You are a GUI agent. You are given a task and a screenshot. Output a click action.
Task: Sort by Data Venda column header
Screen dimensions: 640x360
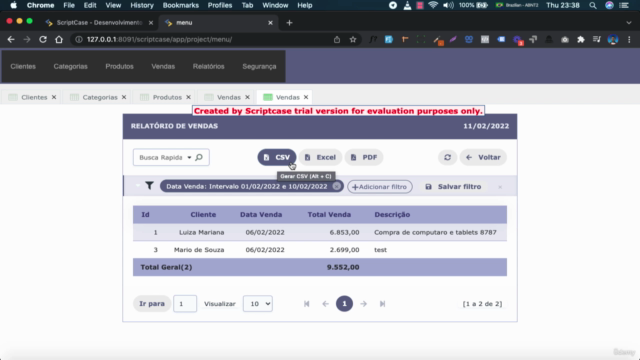coord(261,214)
